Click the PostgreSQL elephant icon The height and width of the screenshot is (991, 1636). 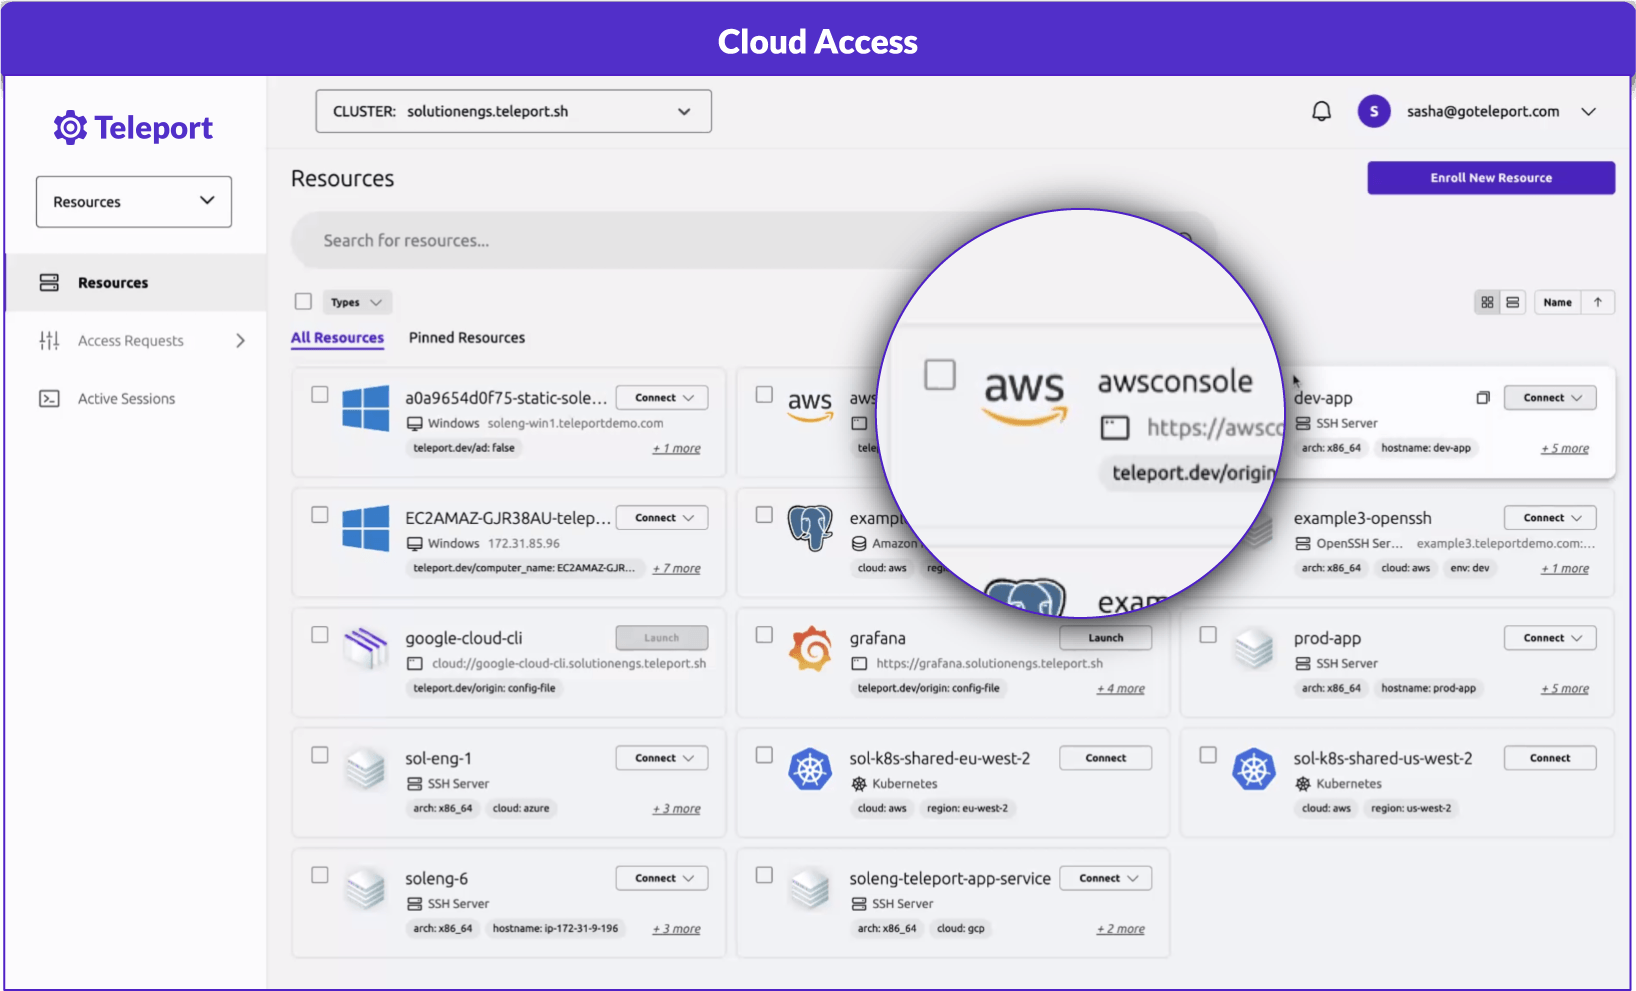click(810, 527)
